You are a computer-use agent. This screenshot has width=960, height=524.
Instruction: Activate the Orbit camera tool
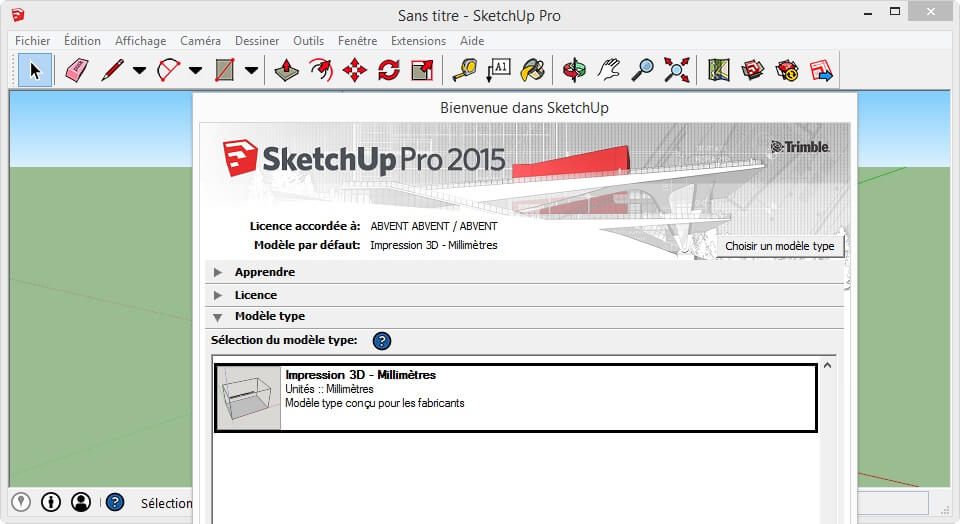pyautogui.click(x=574, y=70)
